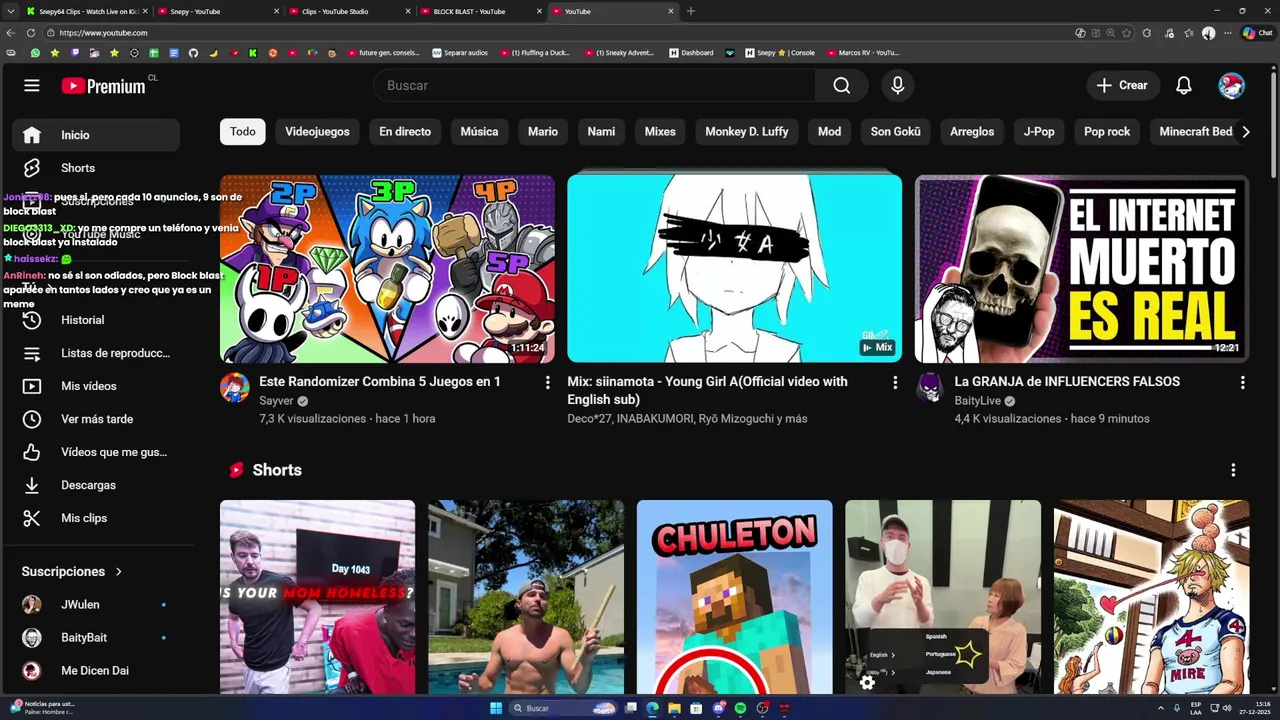
Task: Play the Young Girl A mix thumbnail
Action: tap(734, 269)
